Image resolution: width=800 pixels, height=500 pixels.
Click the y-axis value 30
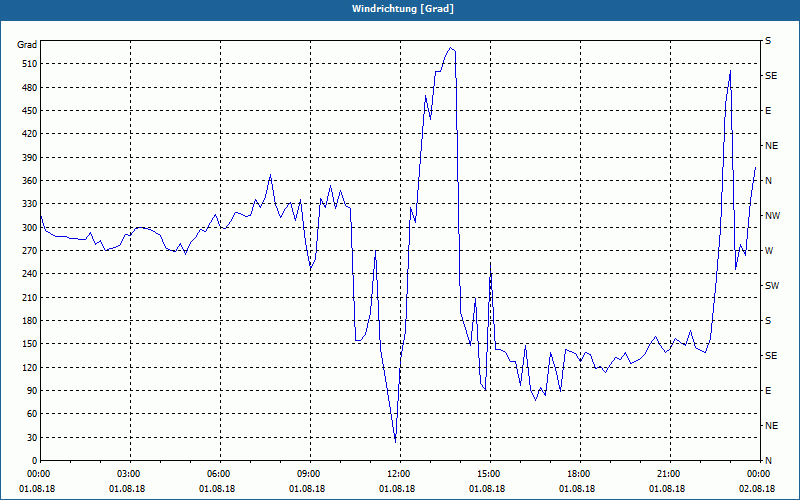coord(32,437)
